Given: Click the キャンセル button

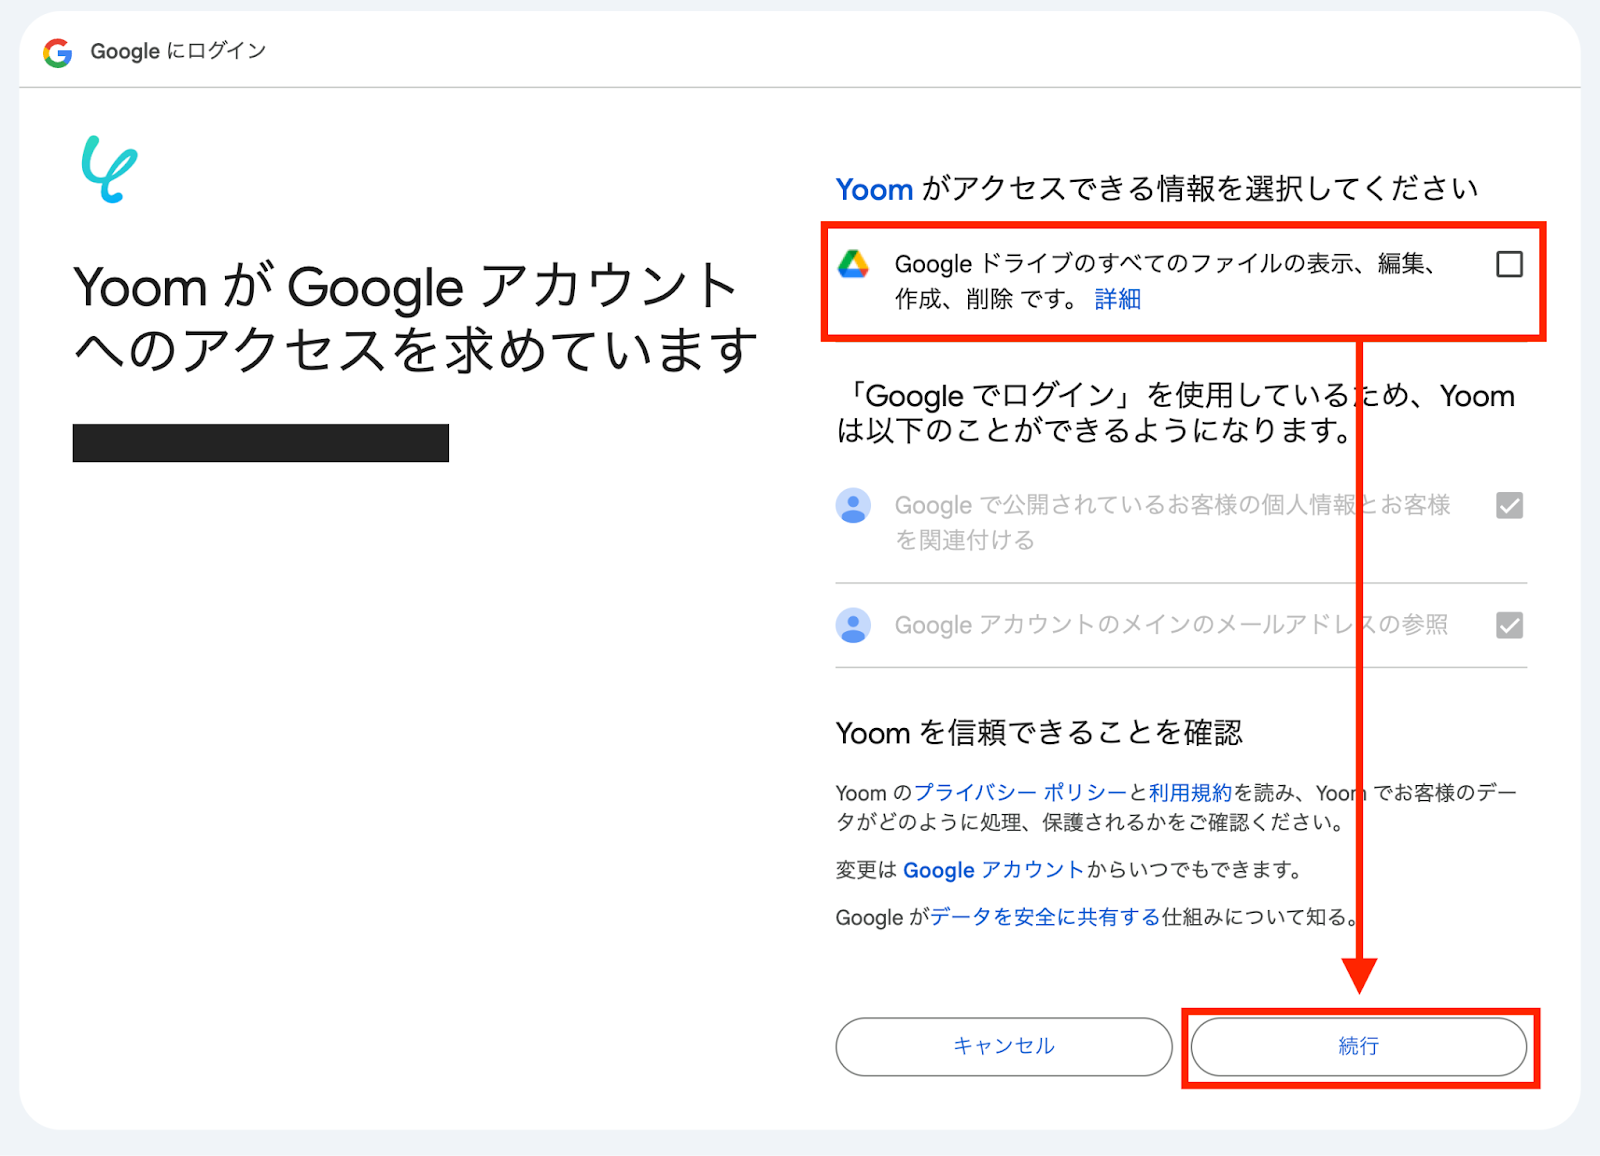Looking at the screenshot, I should 1004,1046.
